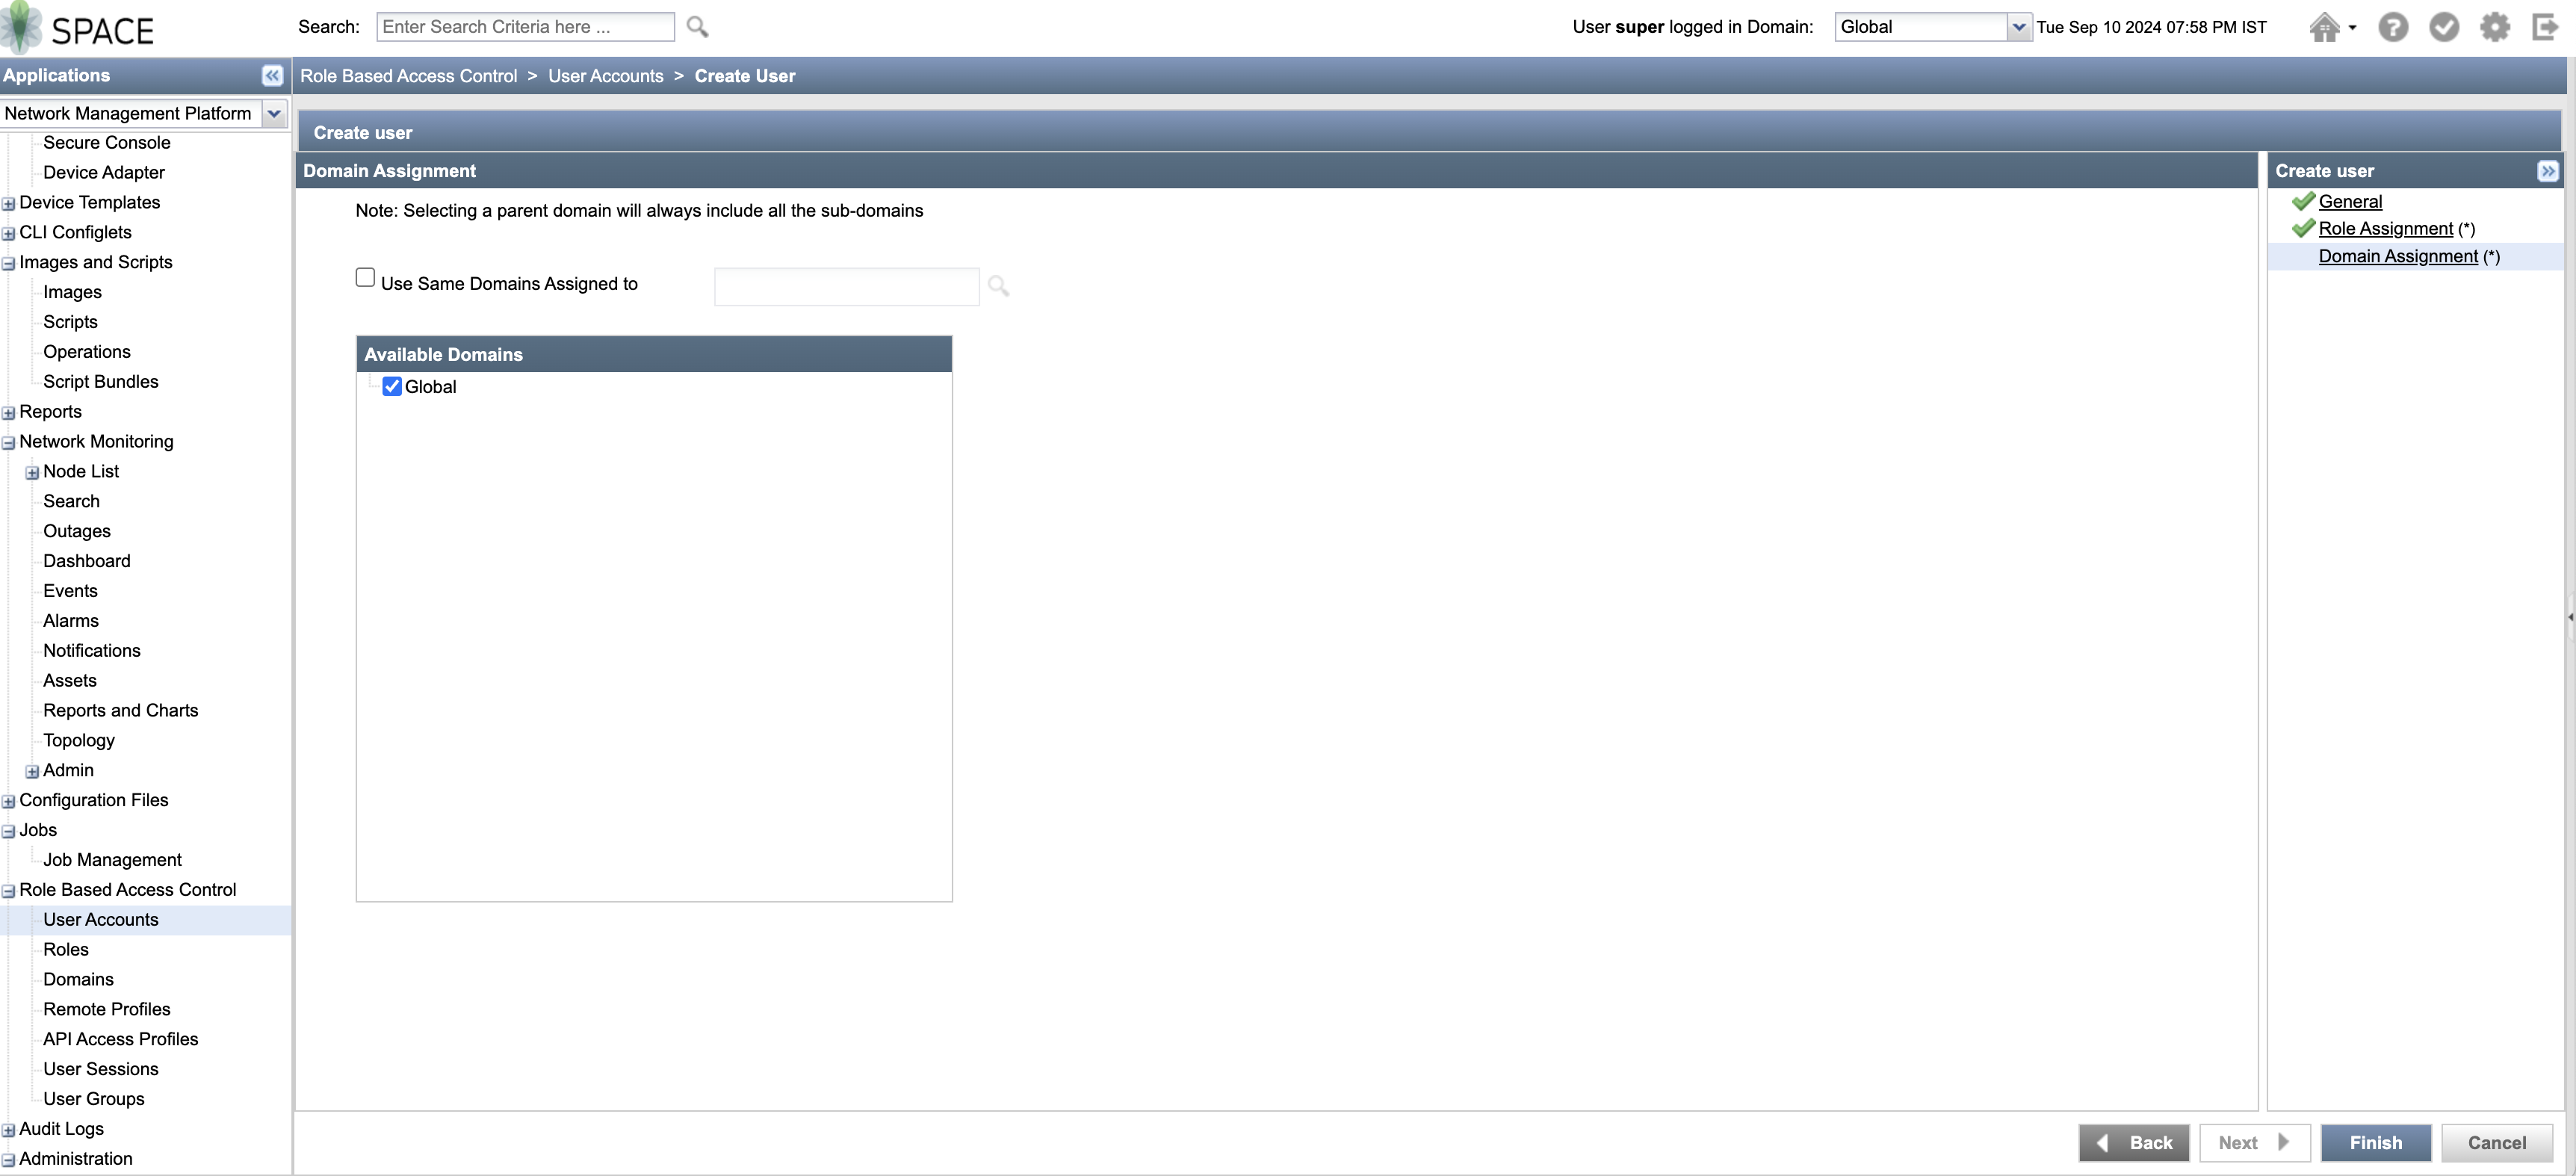Viewport: 2576px width, 1176px height.
Task: Open the settings gear icon
Action: pyautogui.click(x=2495, y=27)
